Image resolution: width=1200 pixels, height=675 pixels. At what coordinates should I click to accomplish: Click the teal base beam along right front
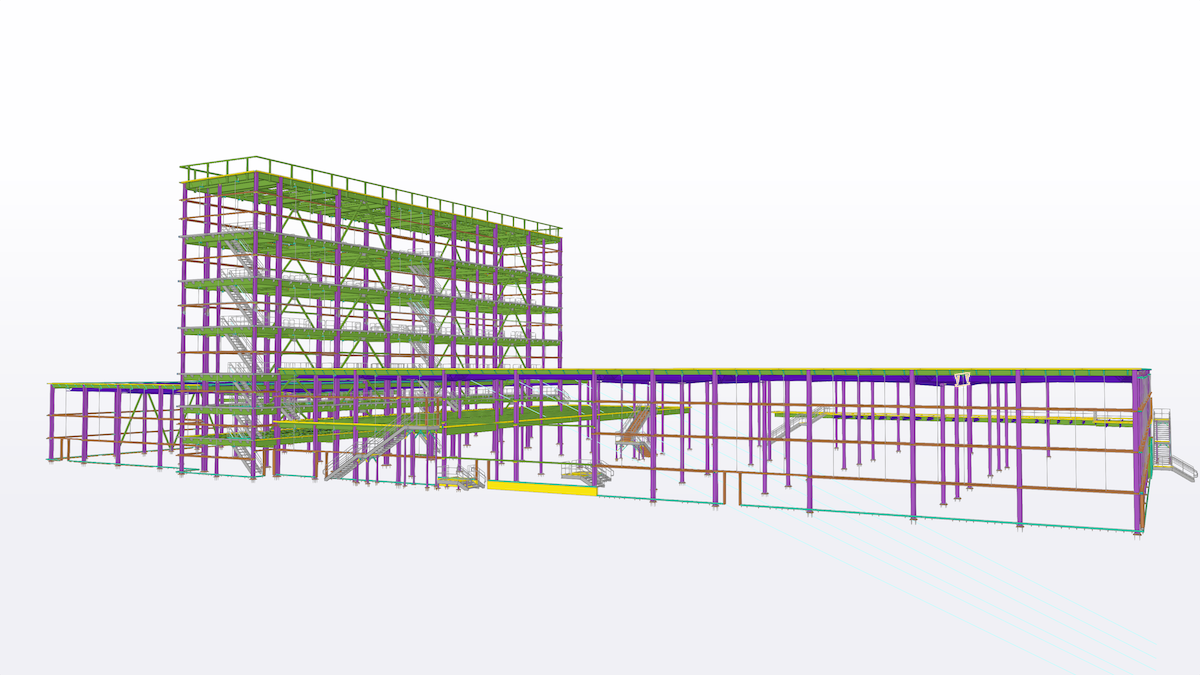pyautogui.click(x=1000, y=521)
